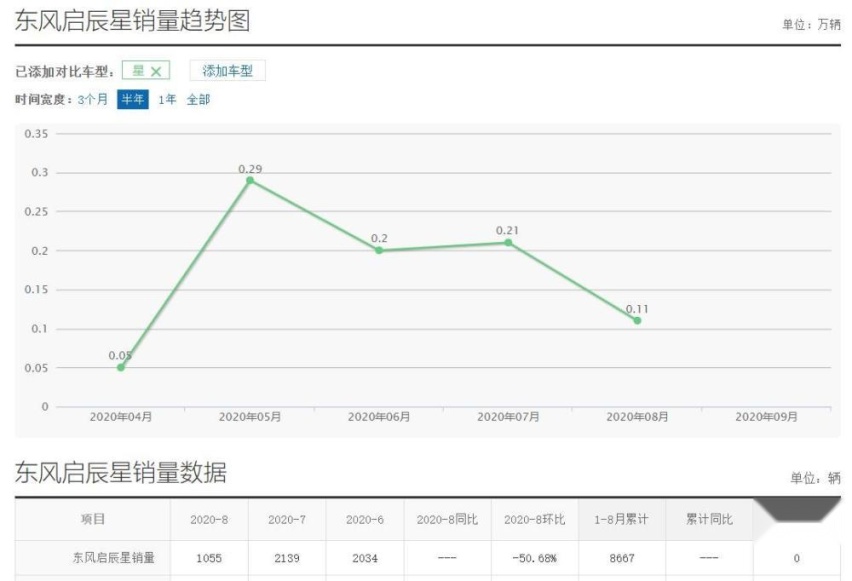Click the 0.15 y-axis label
The image size is (852, 581).
pyautogui.click(x=36, y=290)
